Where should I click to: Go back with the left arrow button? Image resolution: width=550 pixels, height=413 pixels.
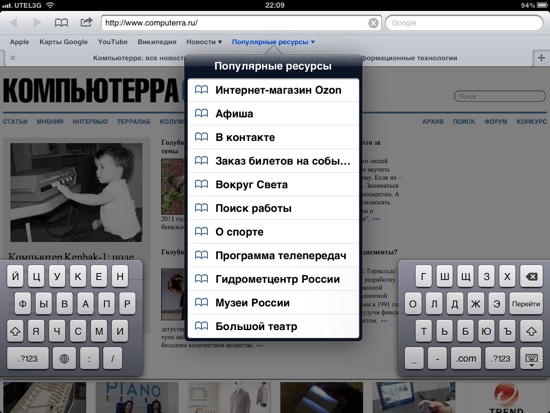(13, 23)
